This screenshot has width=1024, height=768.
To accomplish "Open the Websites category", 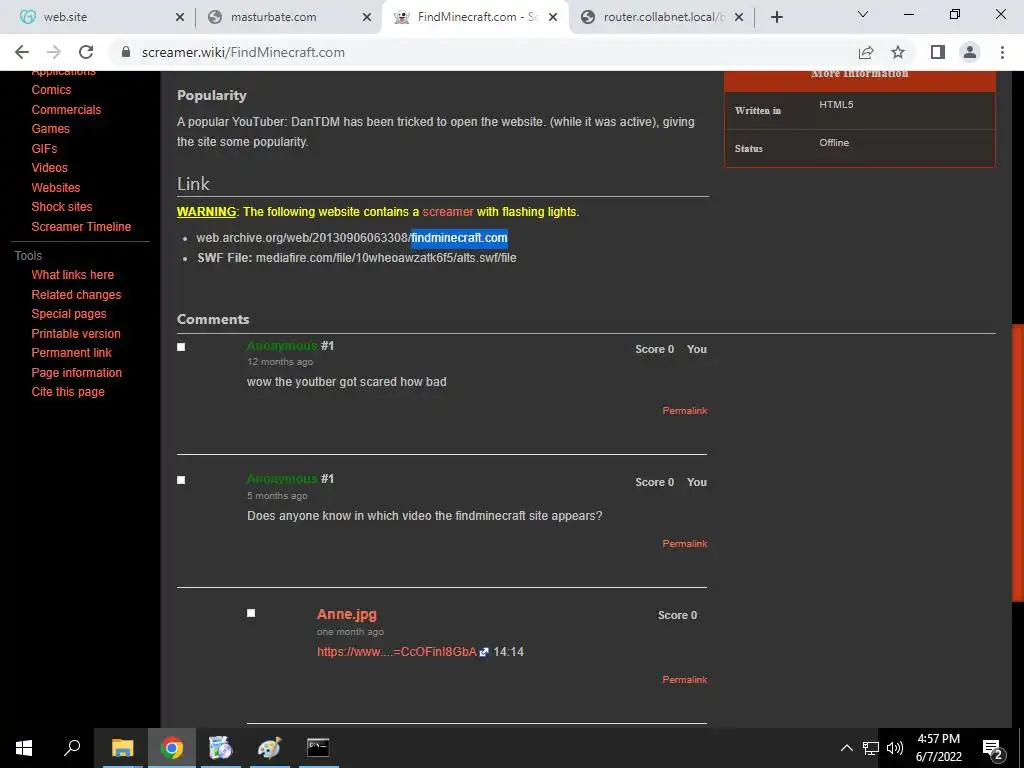I will [56, 187].
